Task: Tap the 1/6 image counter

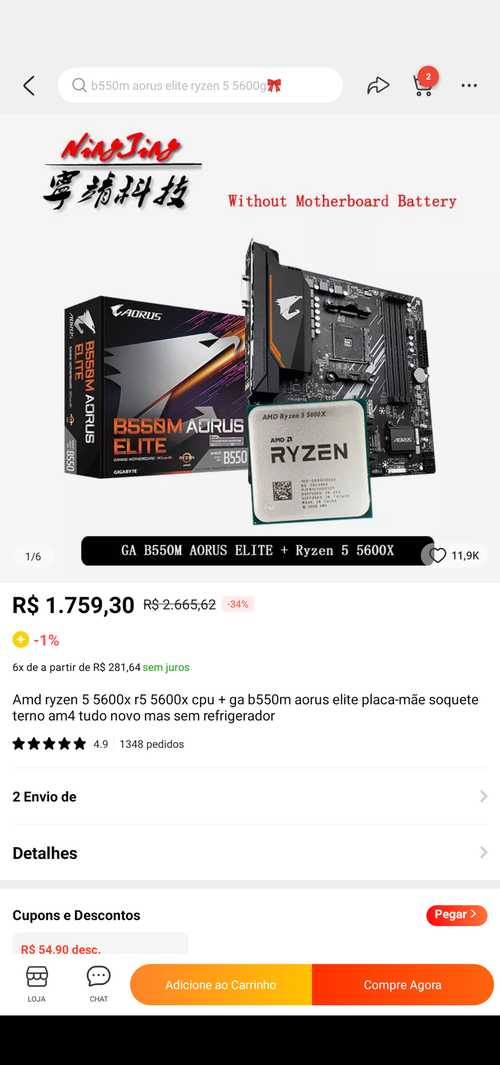Action: click(x=33, y=556)
